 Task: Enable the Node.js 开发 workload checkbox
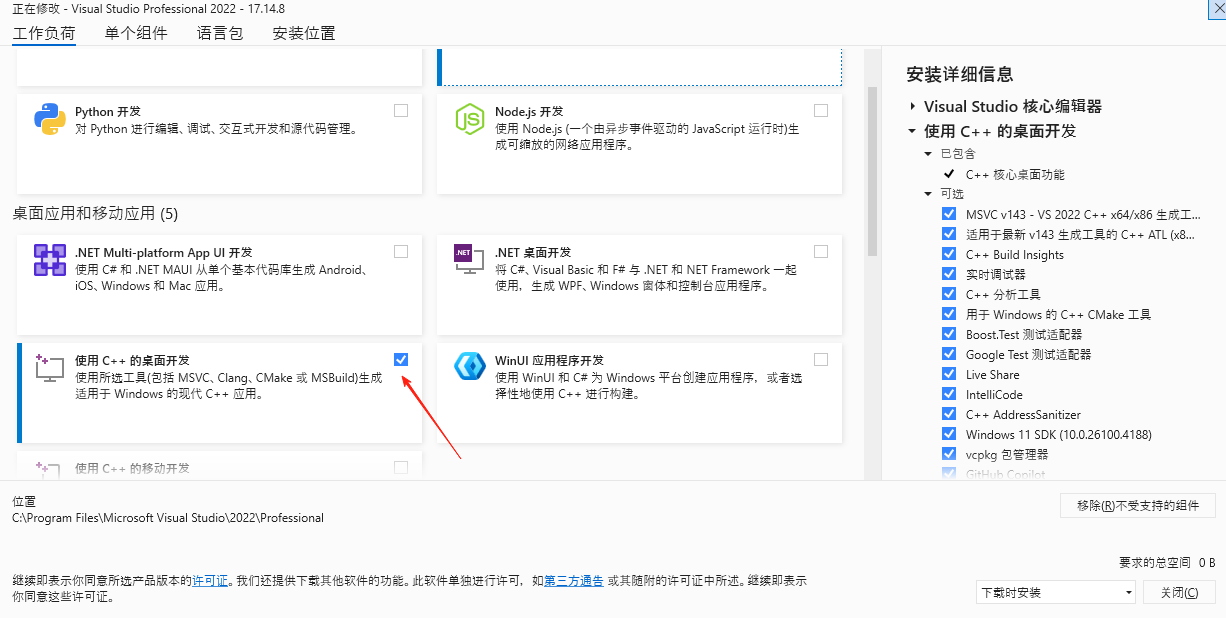[x=821, y=111]
